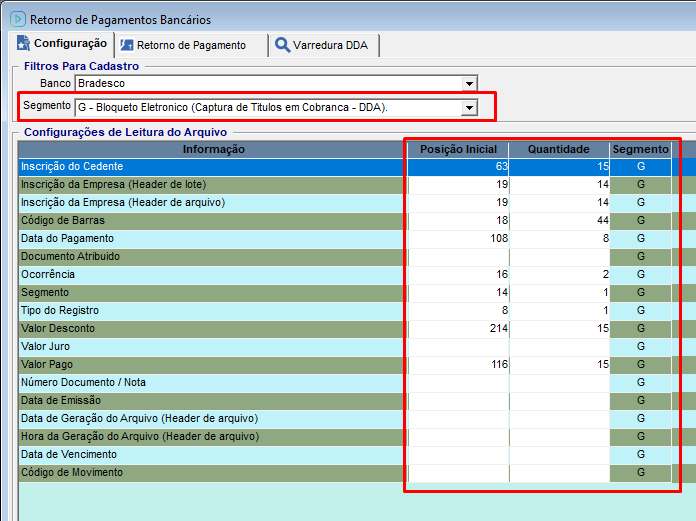Viewport: 696px width, 521px height.
Task: Click the Configuração tab icon
Action: [23, 44]
